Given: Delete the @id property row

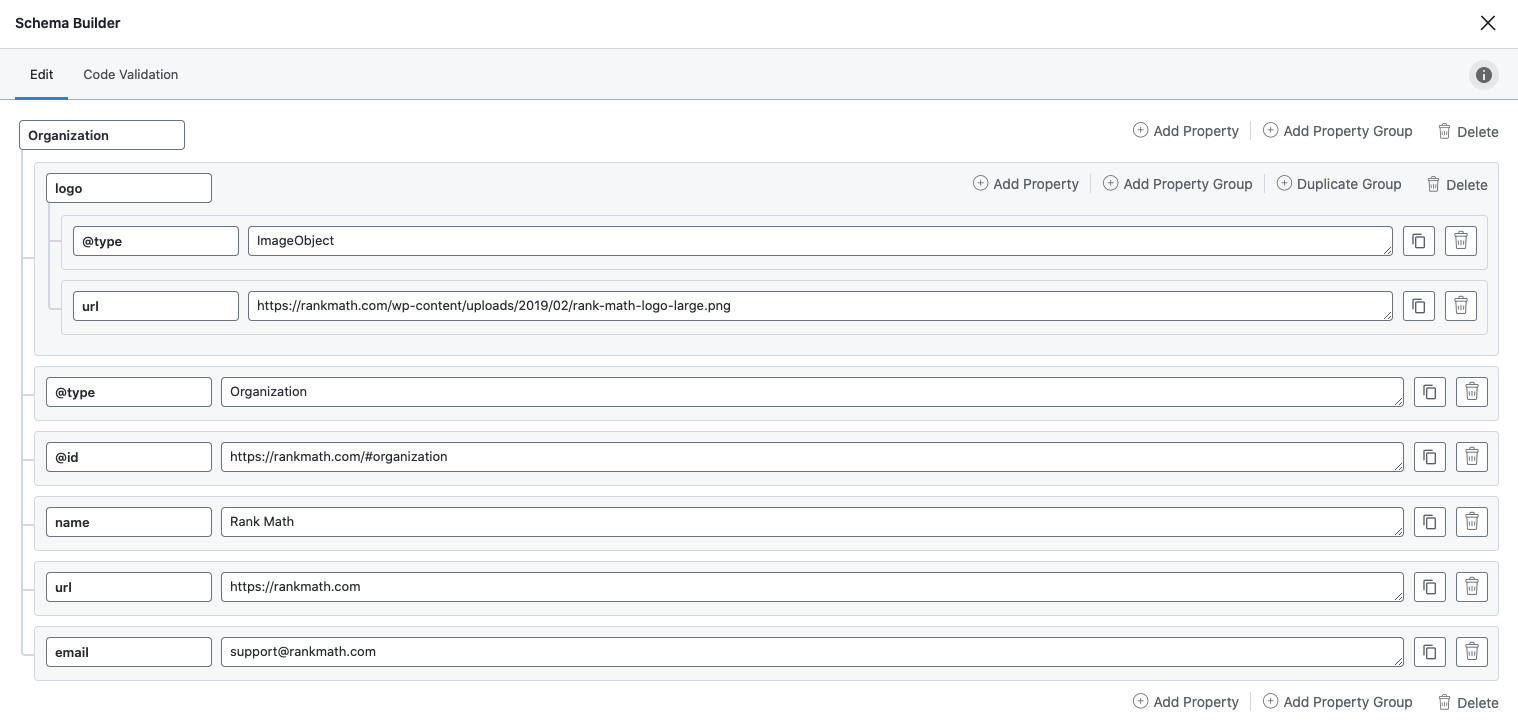Looking at the screenshot, I should point(1472,457).
